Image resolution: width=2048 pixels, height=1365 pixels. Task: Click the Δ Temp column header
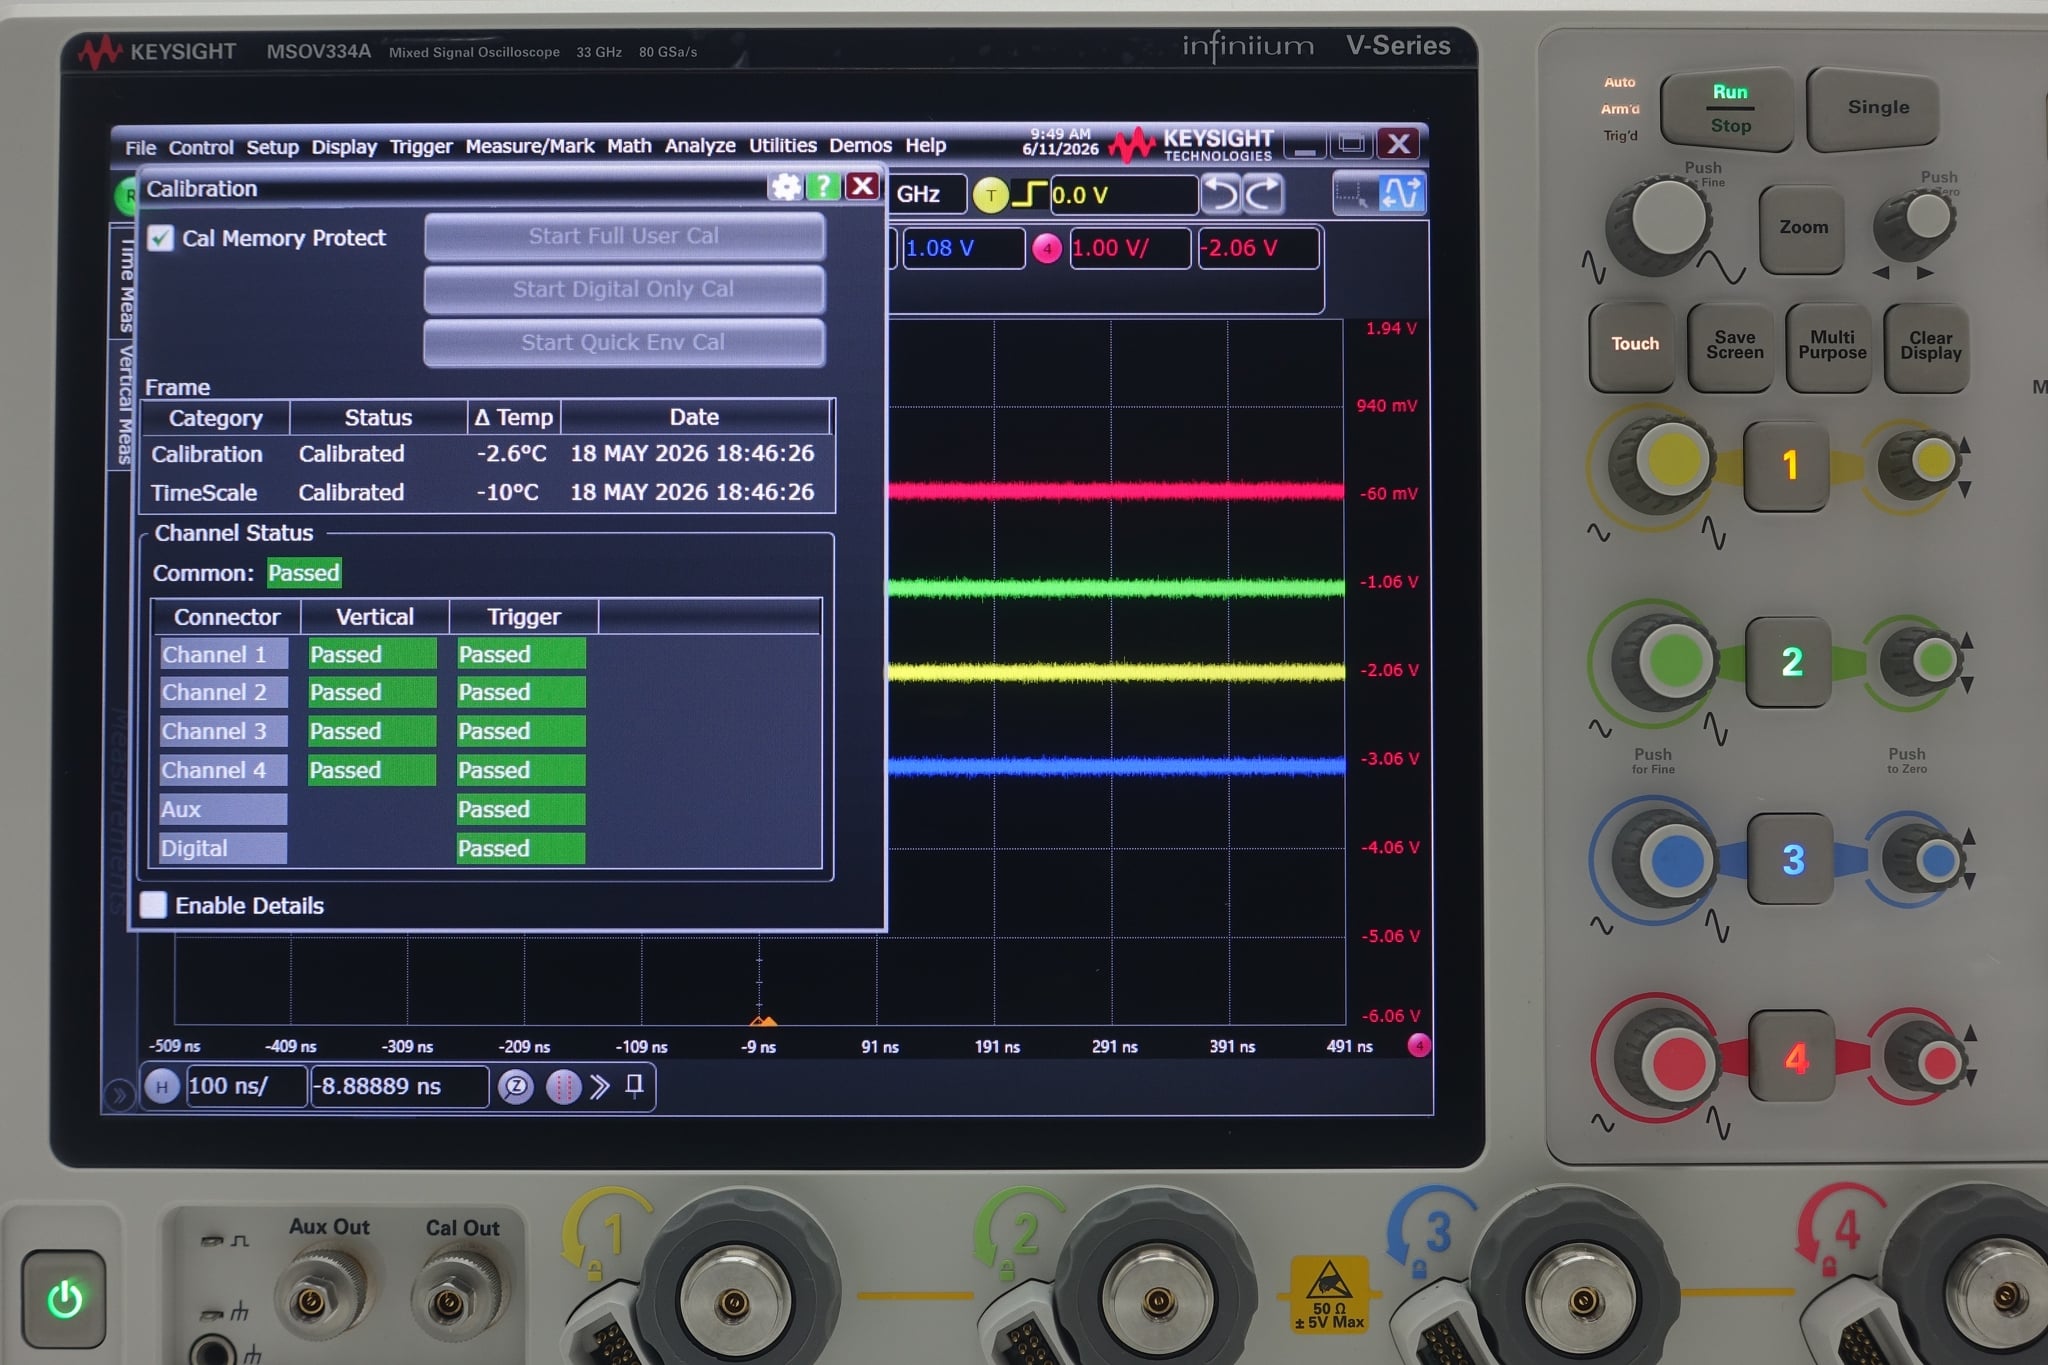coord(514,417)
